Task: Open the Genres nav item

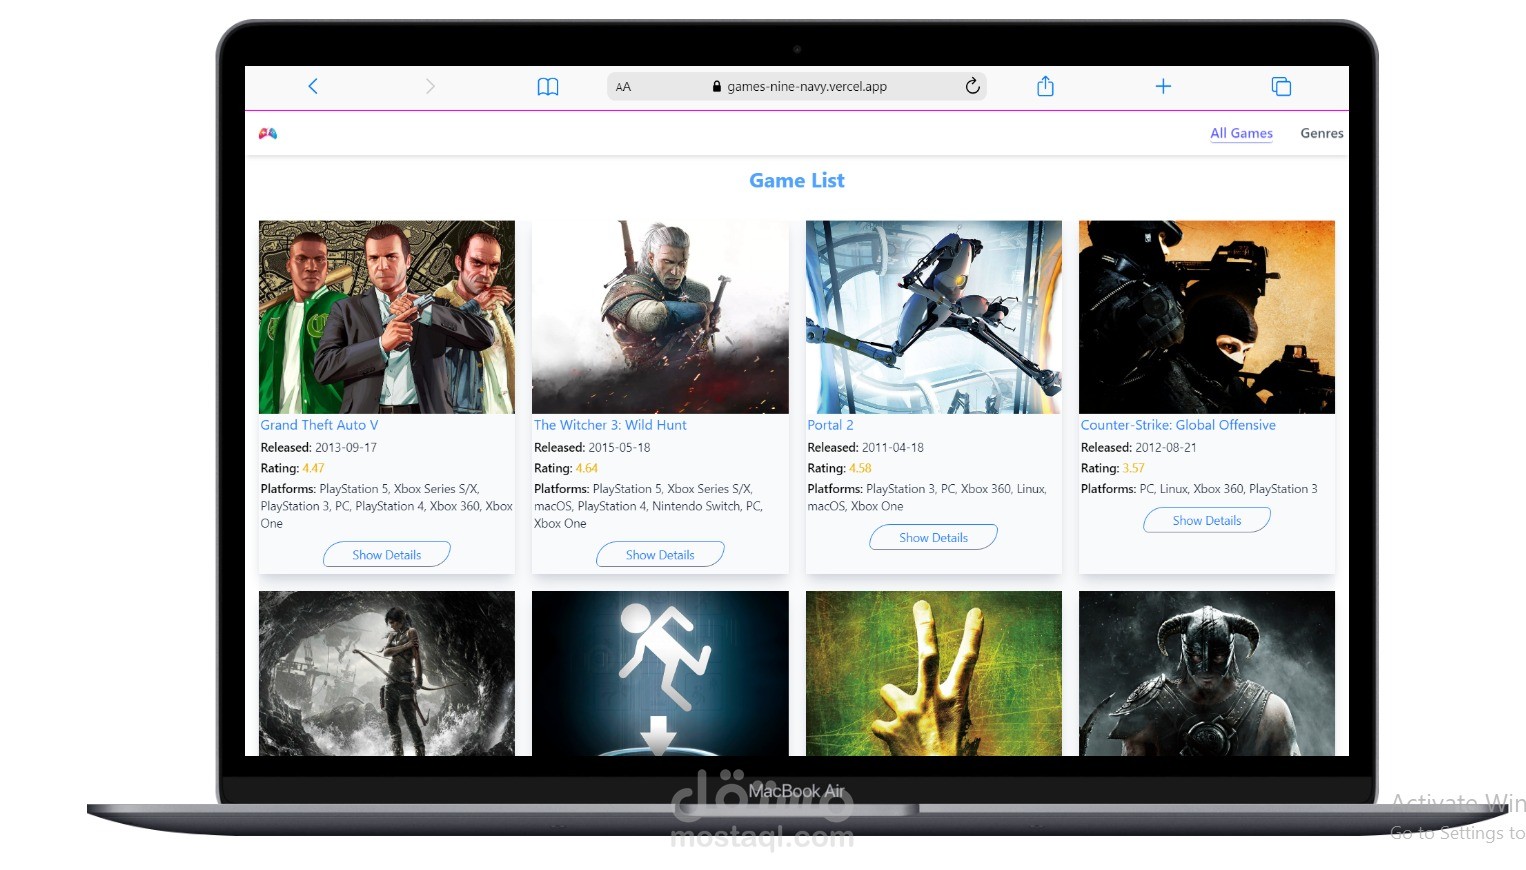Action: (1321, 133)
